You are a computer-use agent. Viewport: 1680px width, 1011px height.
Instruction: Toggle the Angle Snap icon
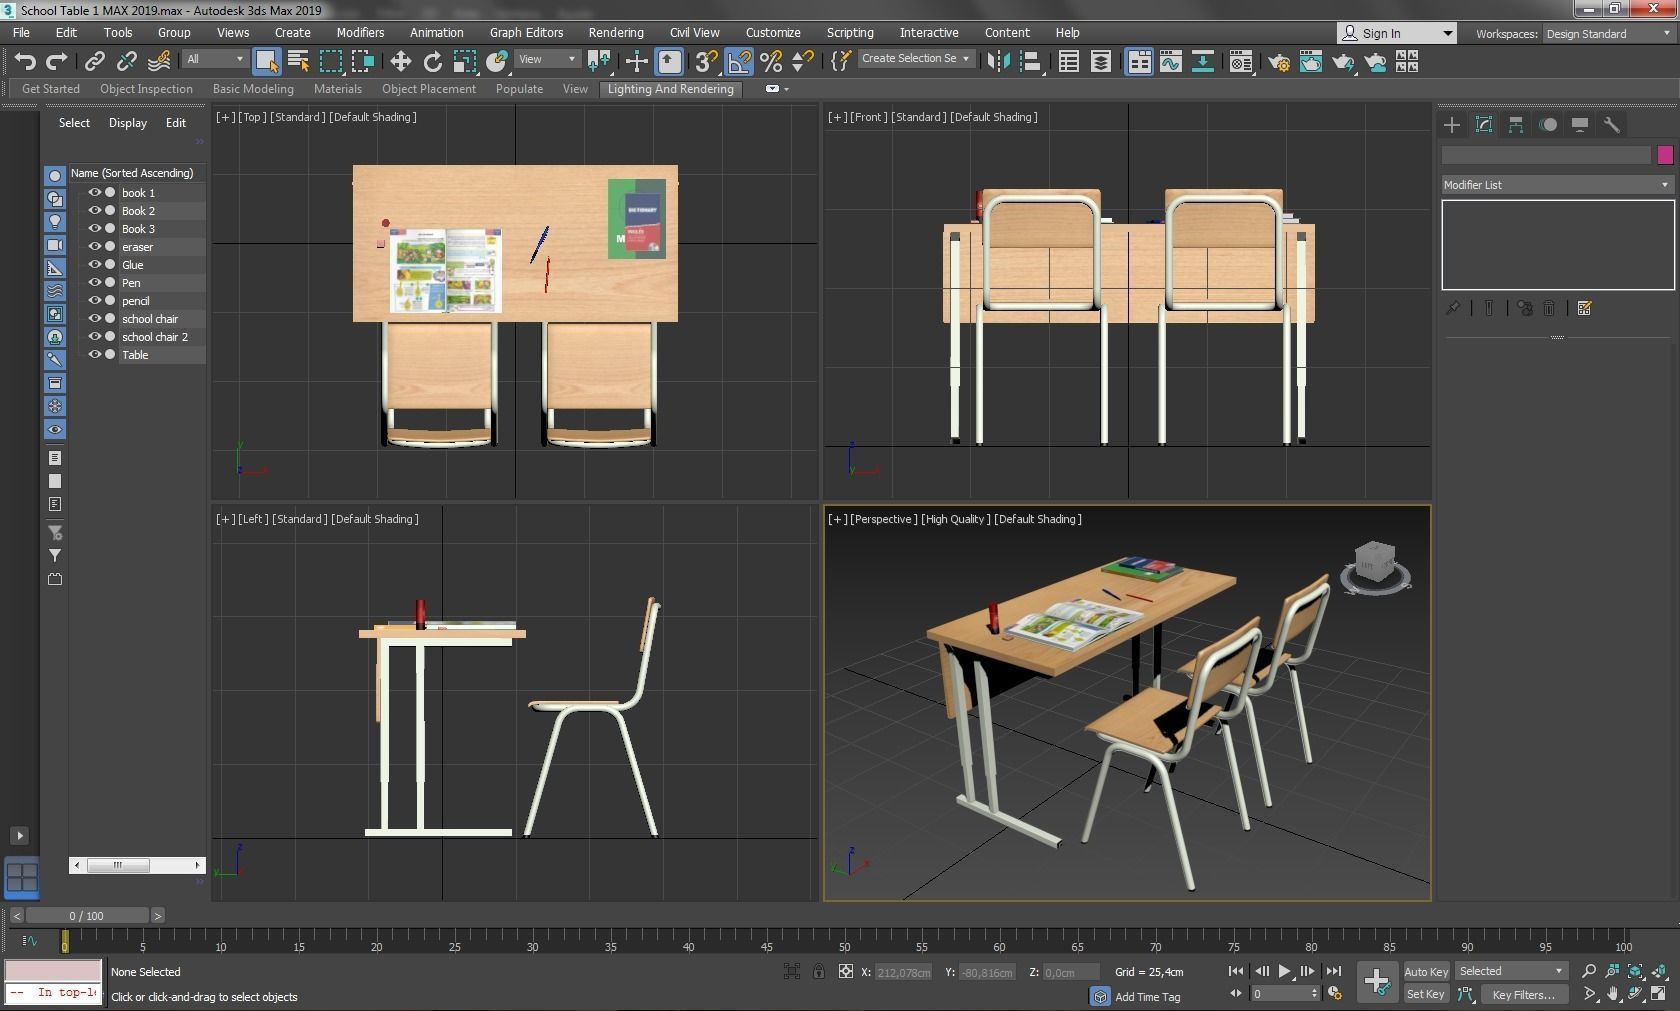(739, 62)
